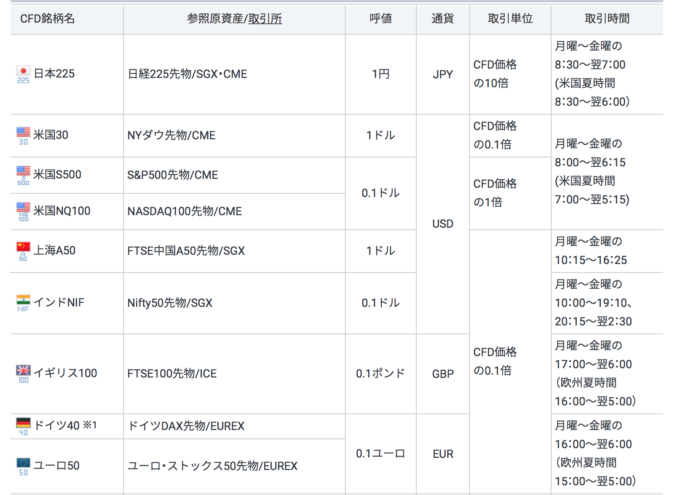Click the イギリス100 name text
Screen dimensions: 680x495
[65, 373]
